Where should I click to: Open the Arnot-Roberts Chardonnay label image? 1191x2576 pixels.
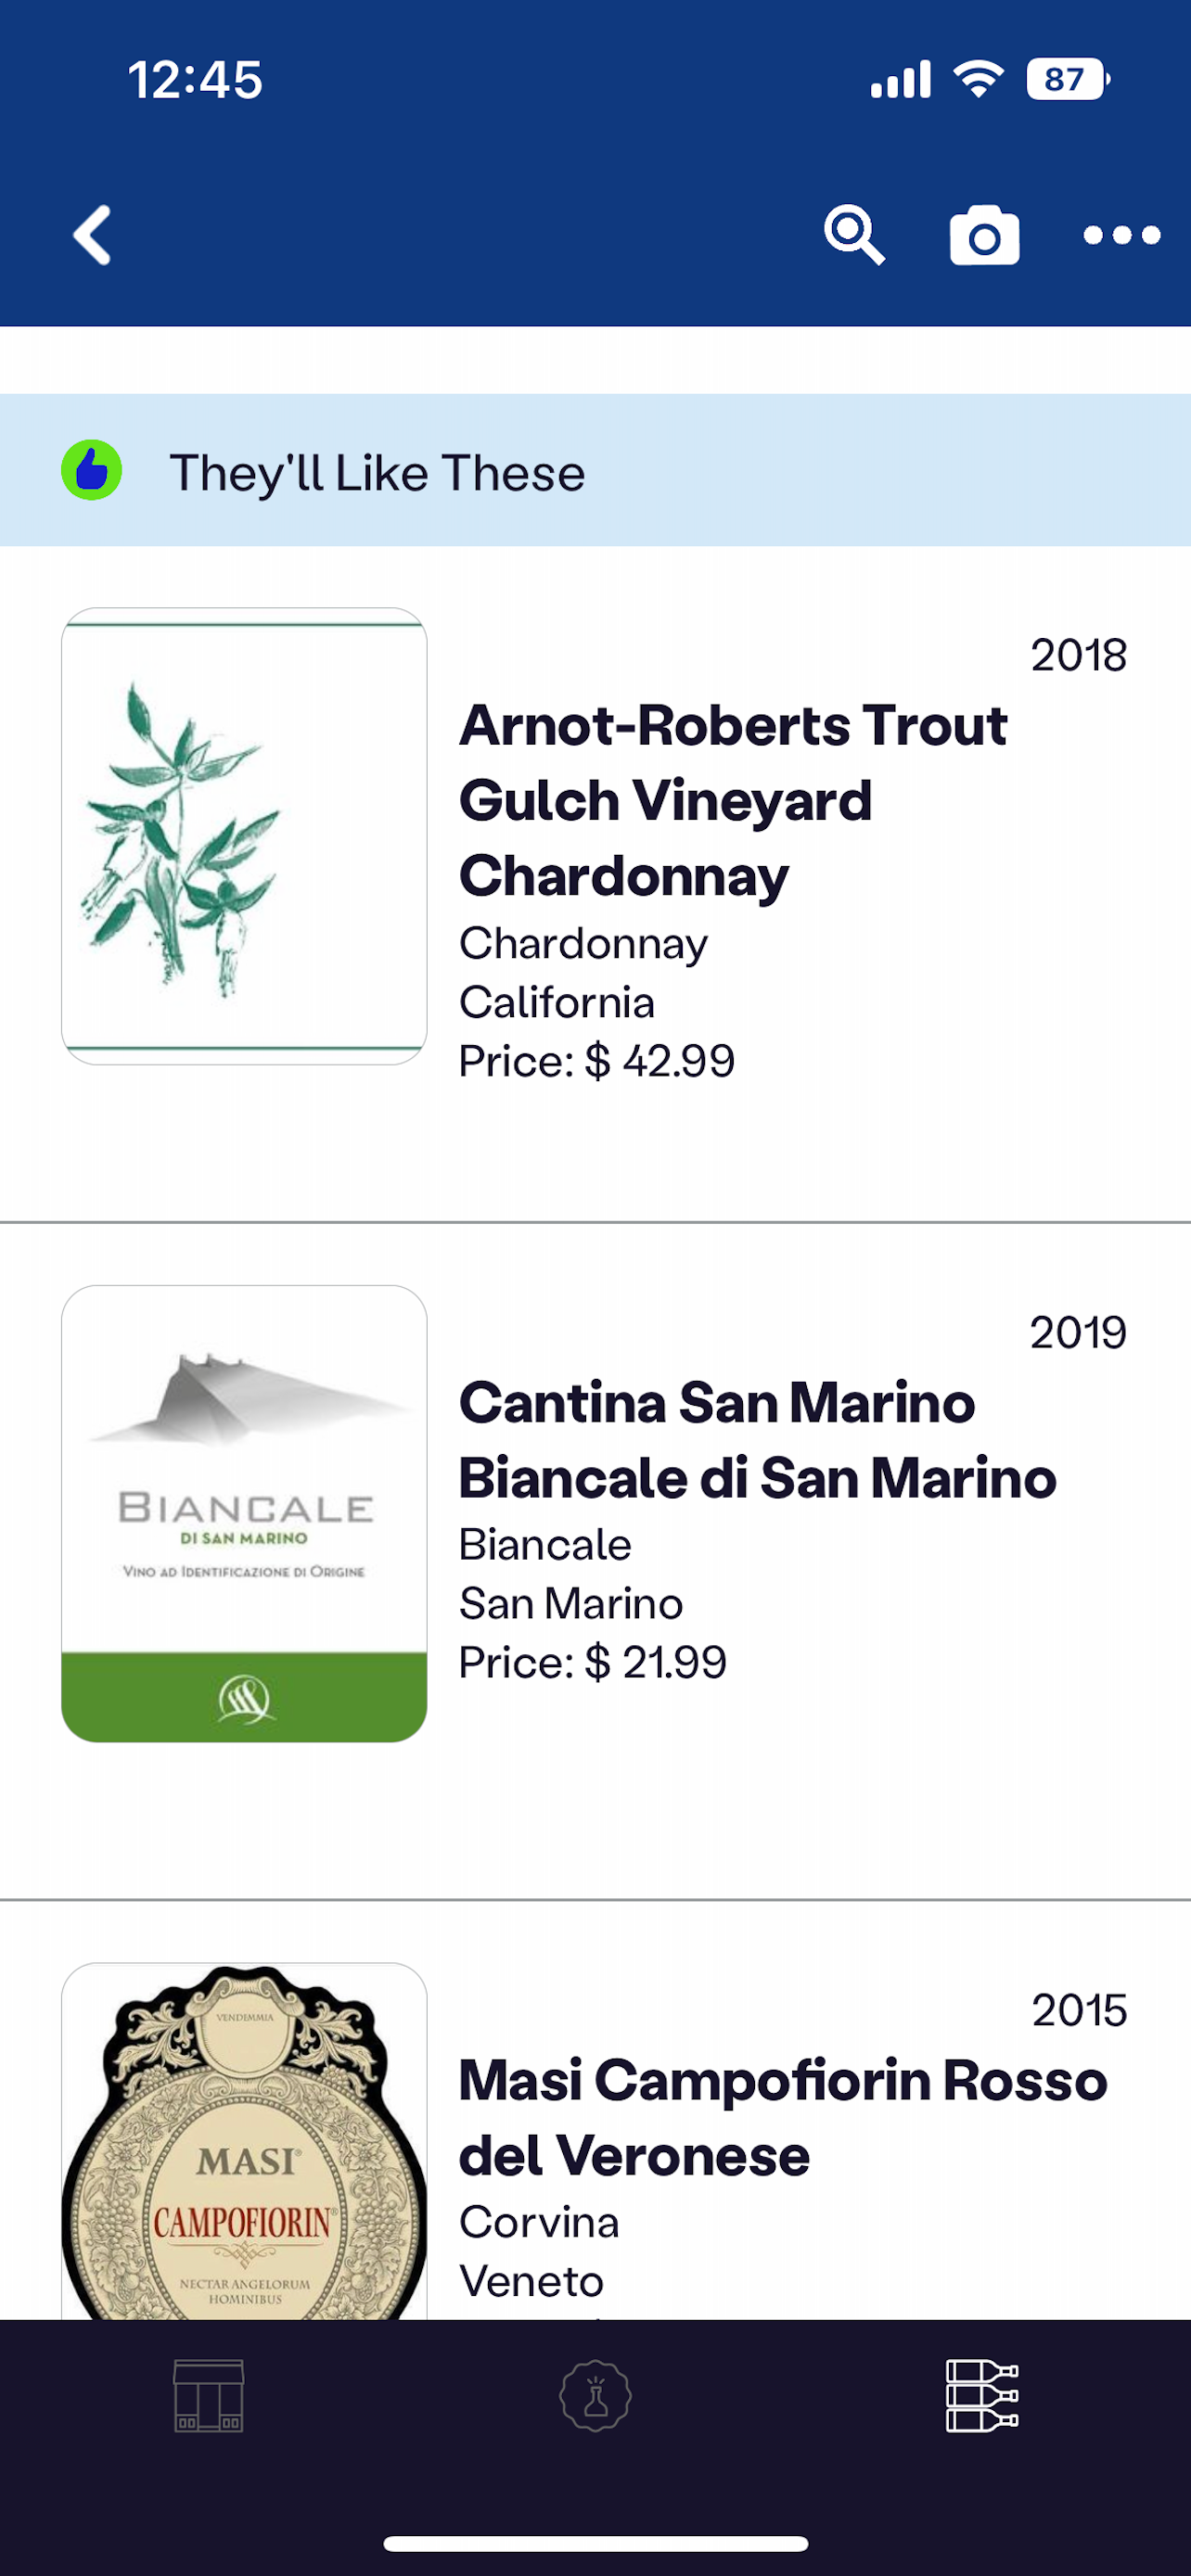244,836
